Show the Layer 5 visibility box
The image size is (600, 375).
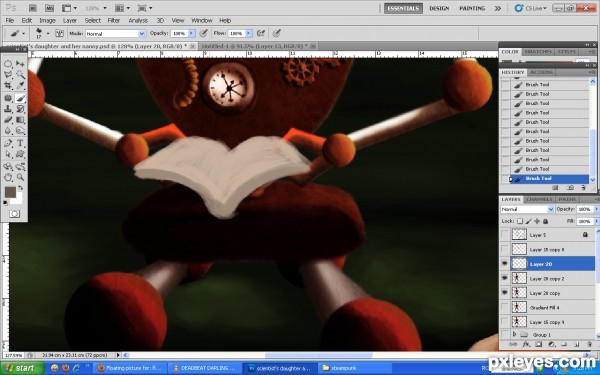click(505, 235)
